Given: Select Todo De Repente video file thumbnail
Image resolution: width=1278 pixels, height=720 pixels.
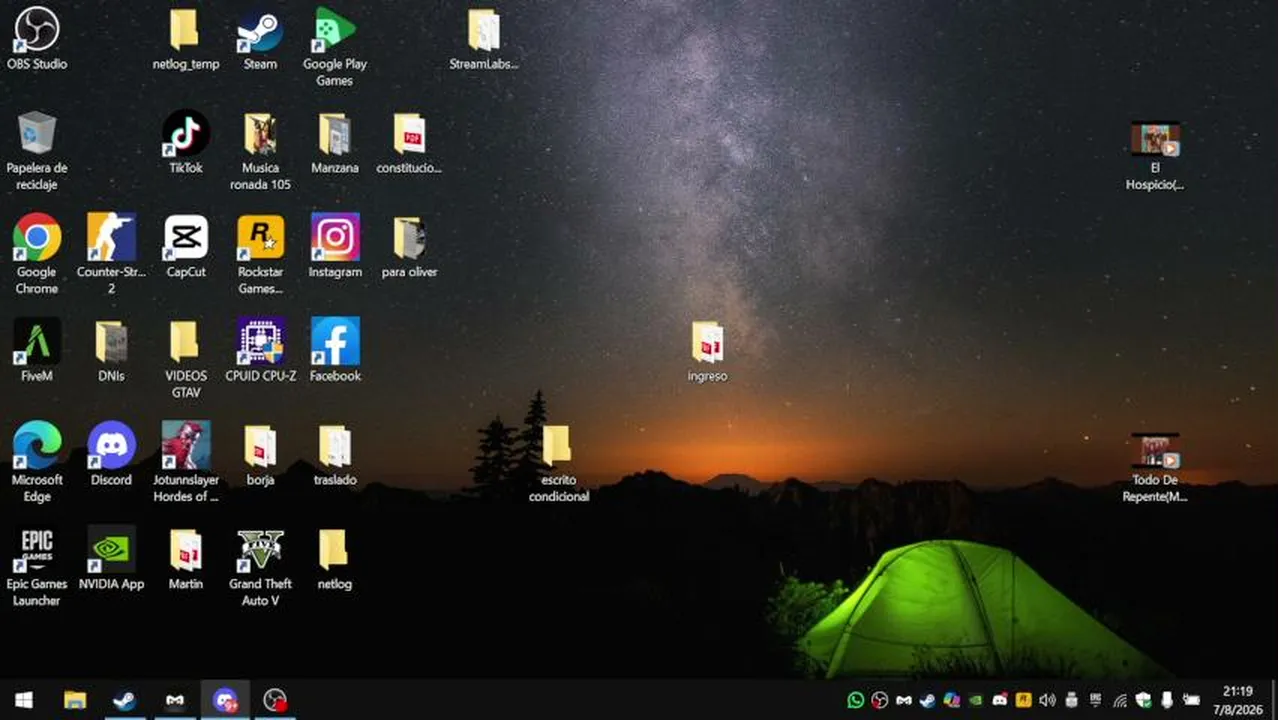Looking at the screenshot, I should pyautogui.click(x=1155, y=467).
